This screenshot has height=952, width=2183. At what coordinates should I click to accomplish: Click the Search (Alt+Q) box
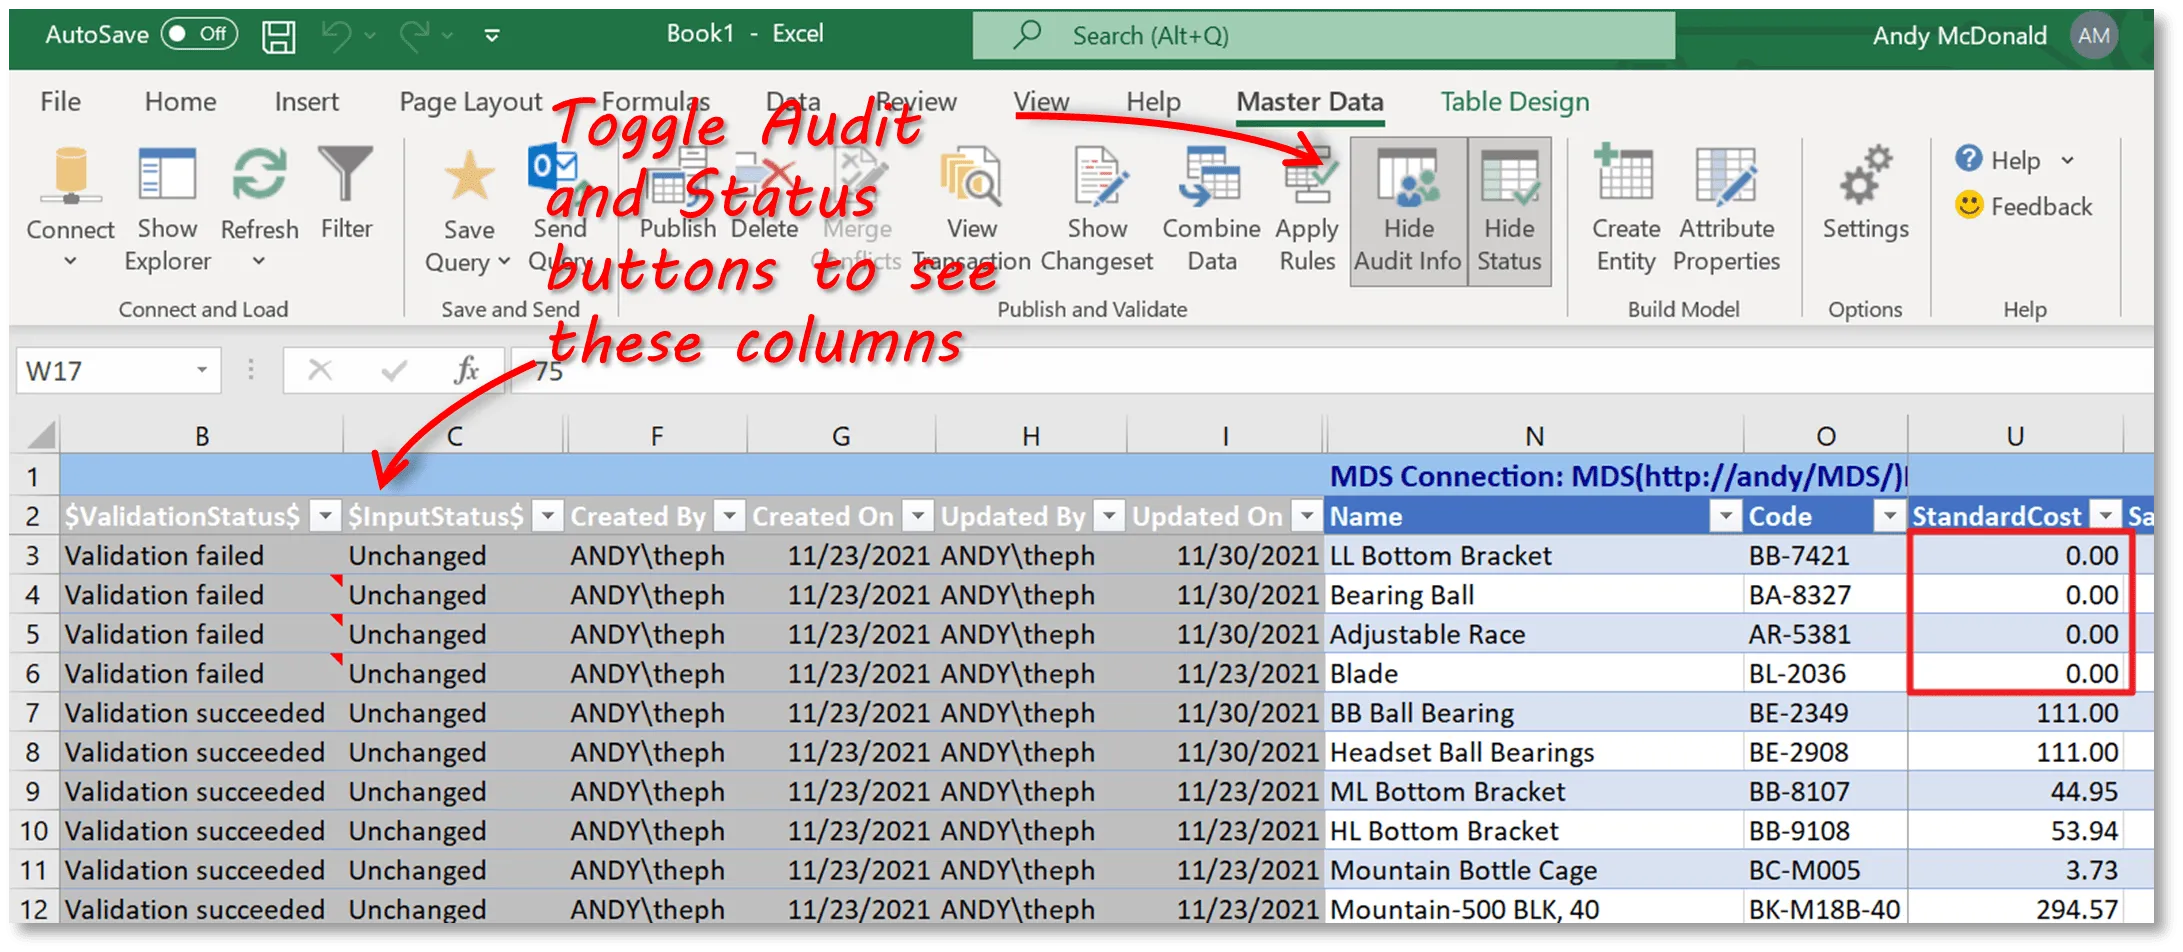1323,36
